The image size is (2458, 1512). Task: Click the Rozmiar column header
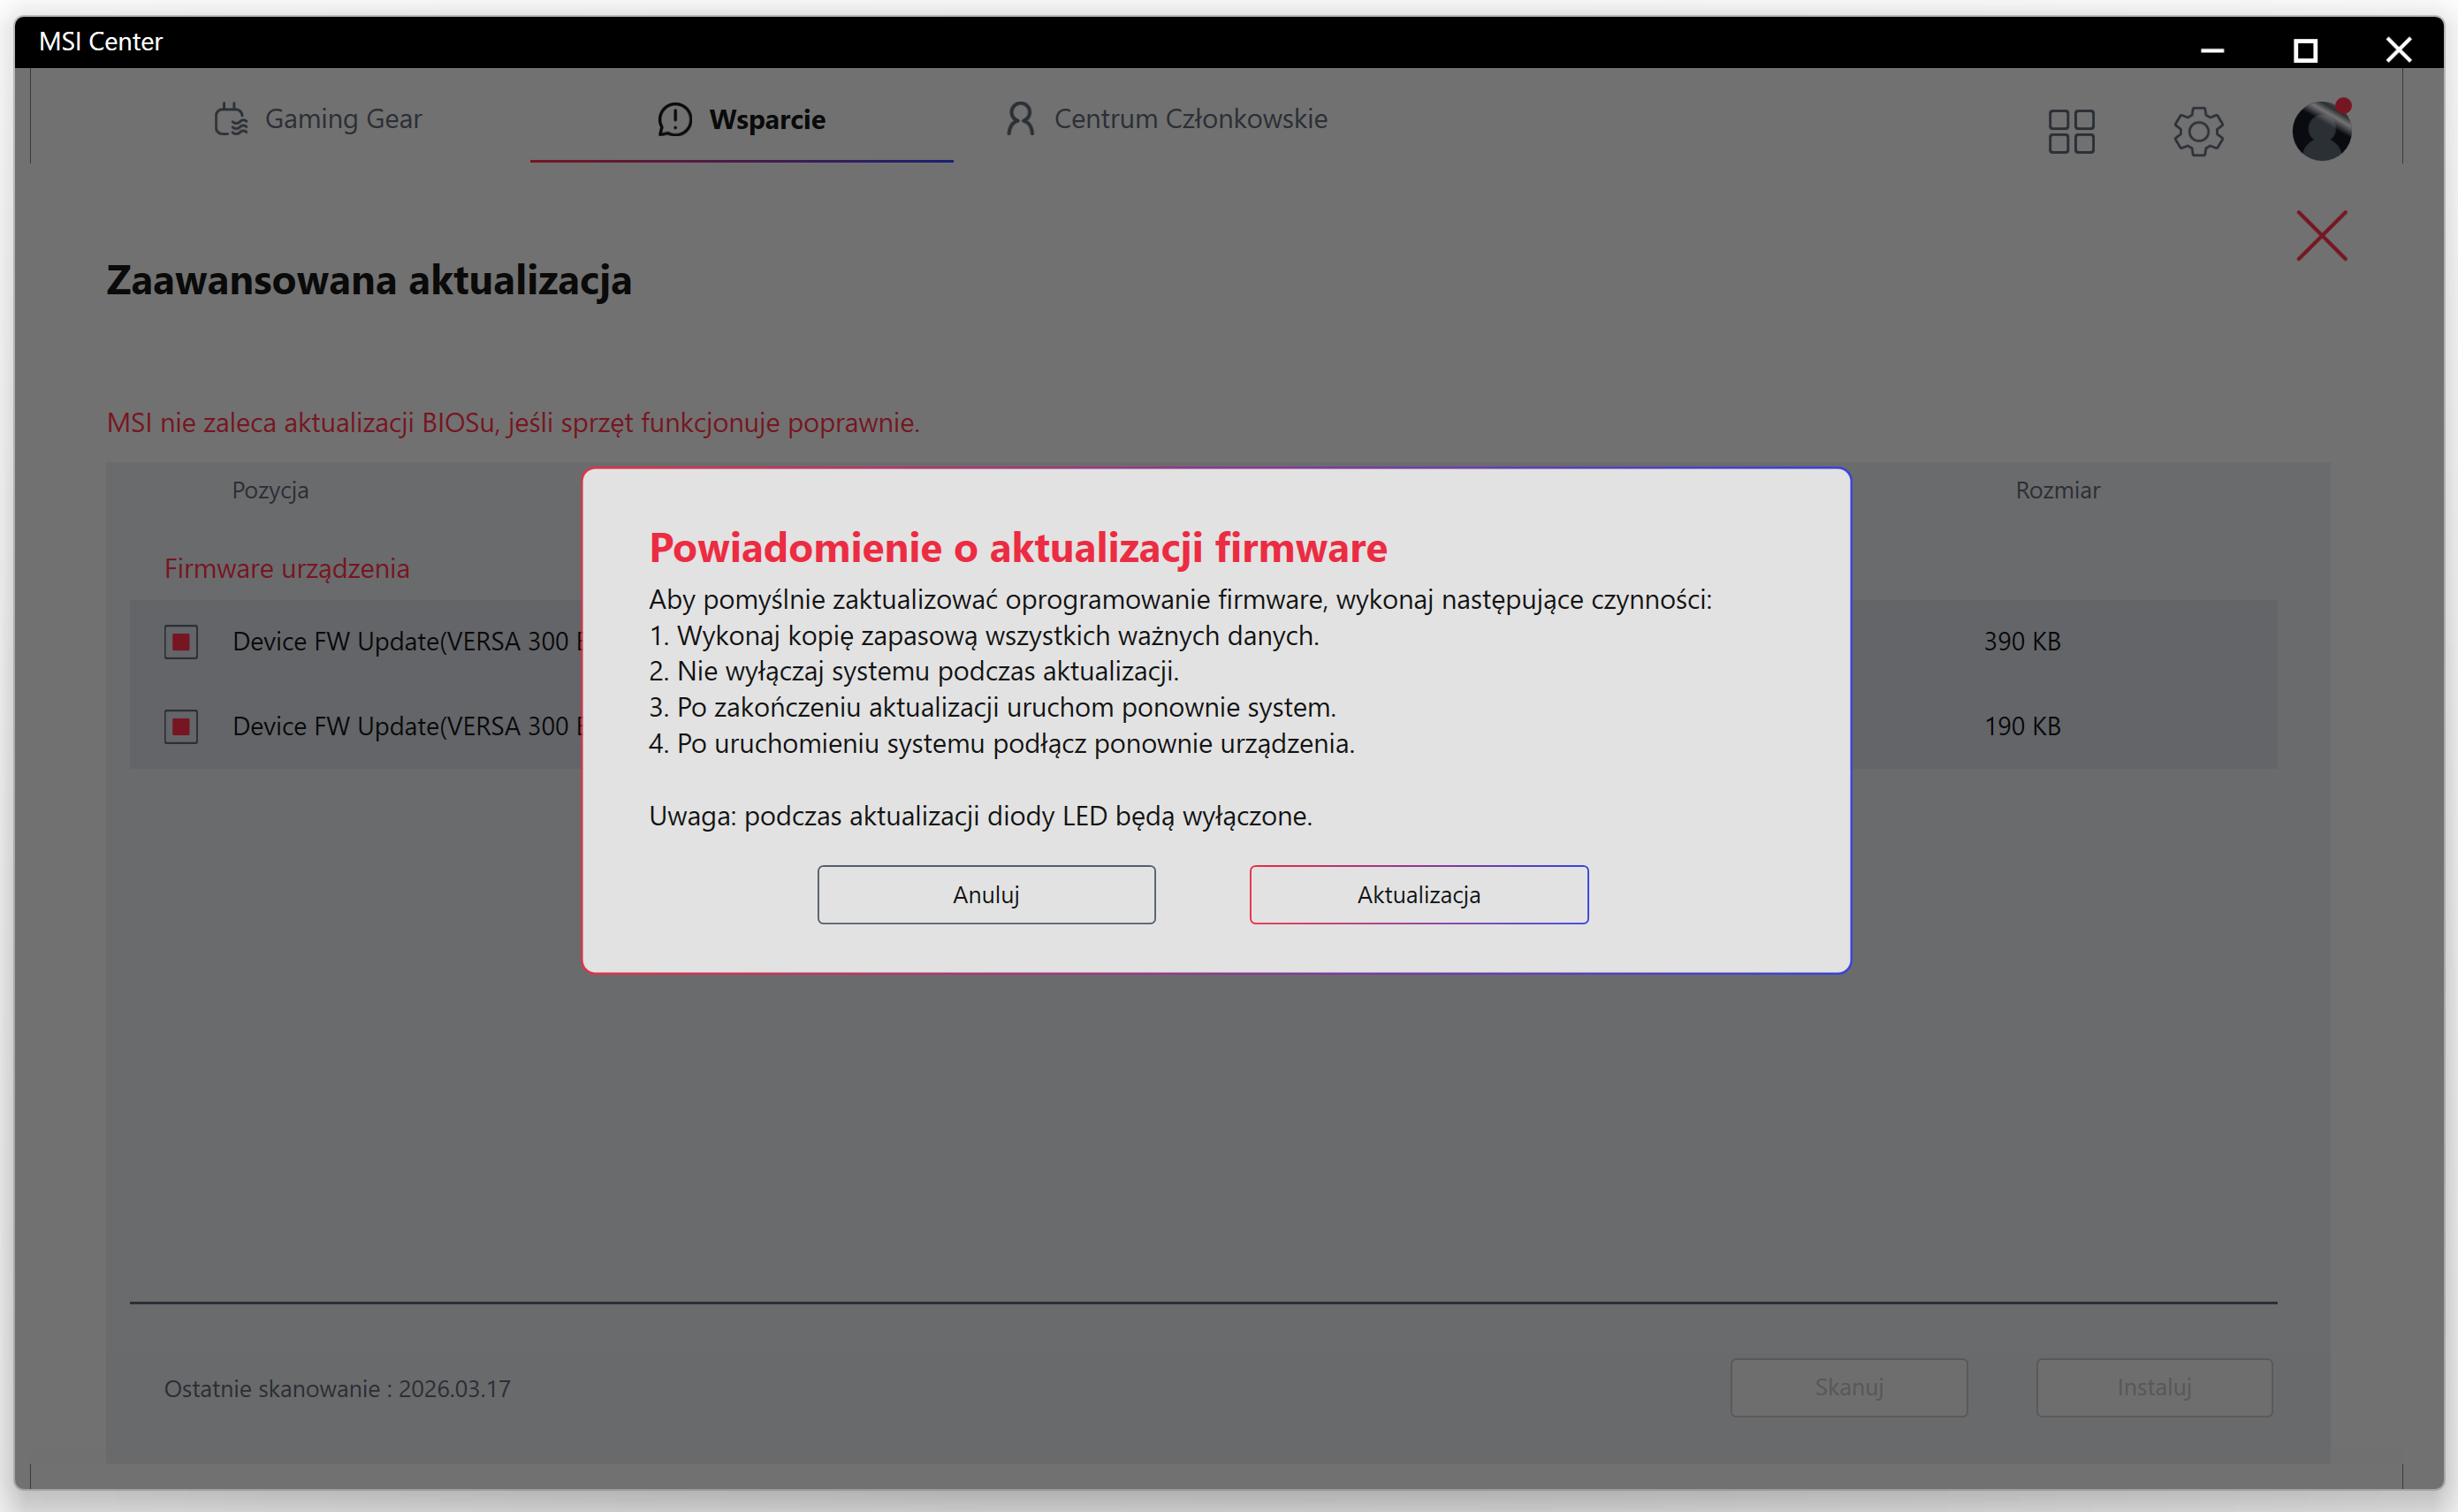click(2057, 490)
